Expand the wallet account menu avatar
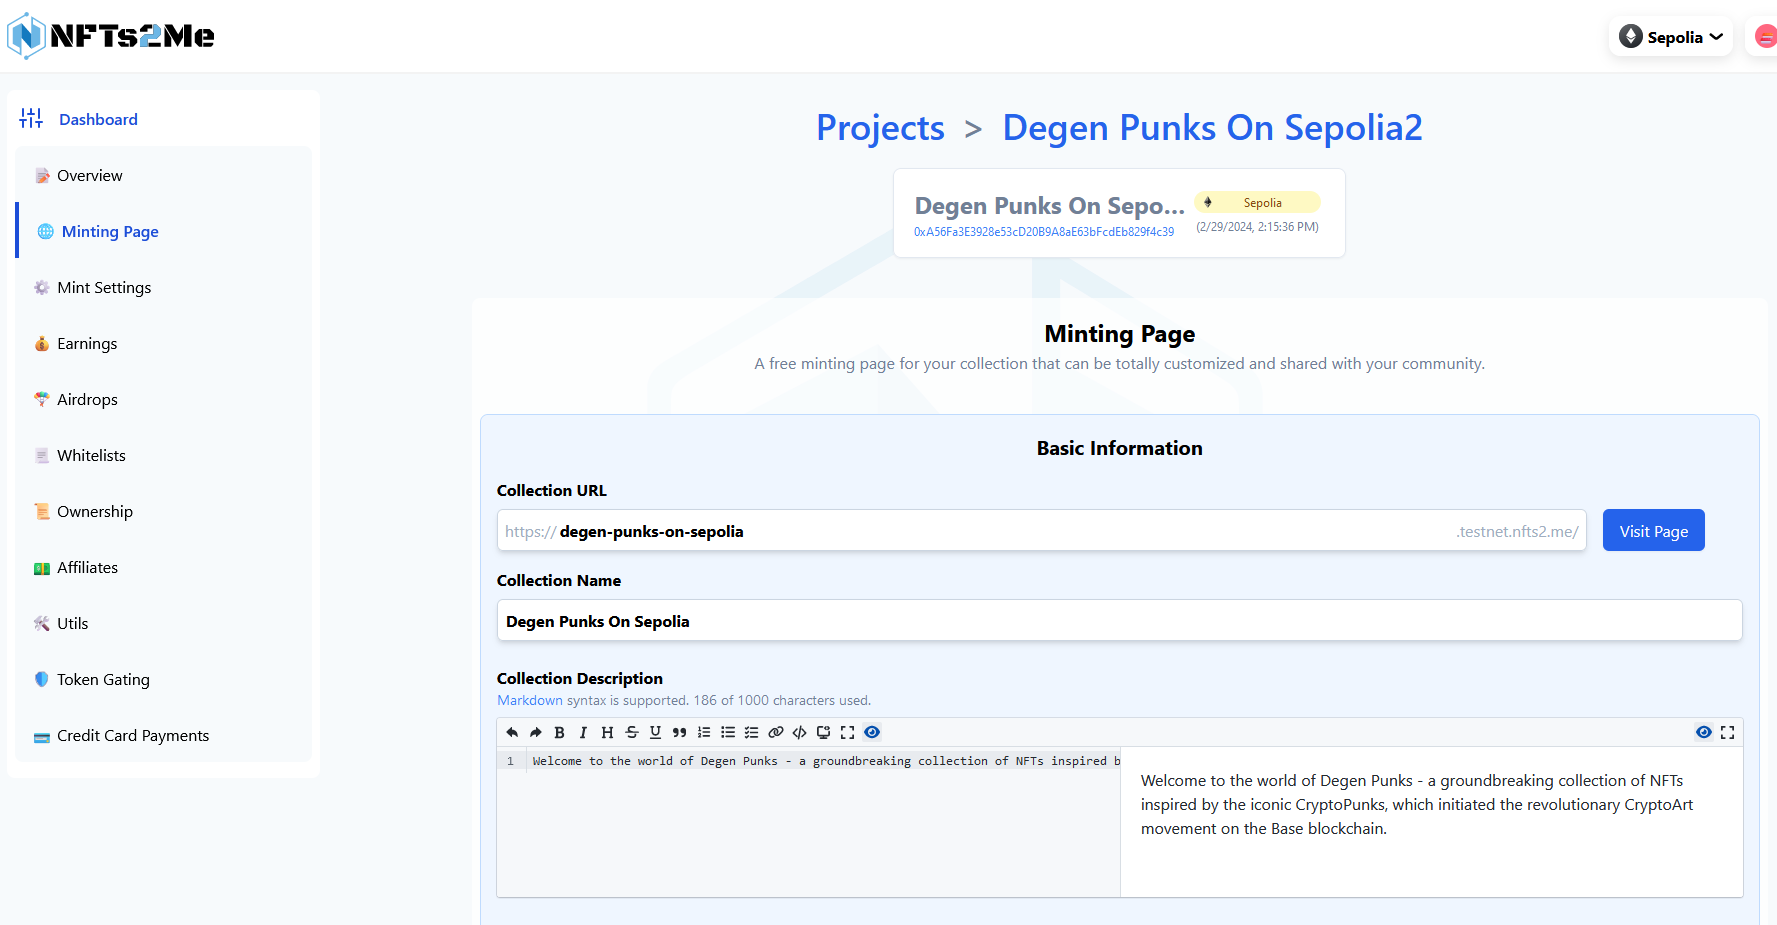The height and width of the screenshot is (925, 1777). click(1765, 37)
